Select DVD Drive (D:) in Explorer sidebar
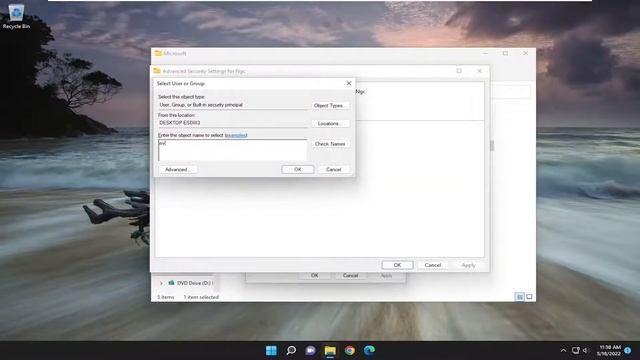 pyautogui.click(x=191, y=283)
